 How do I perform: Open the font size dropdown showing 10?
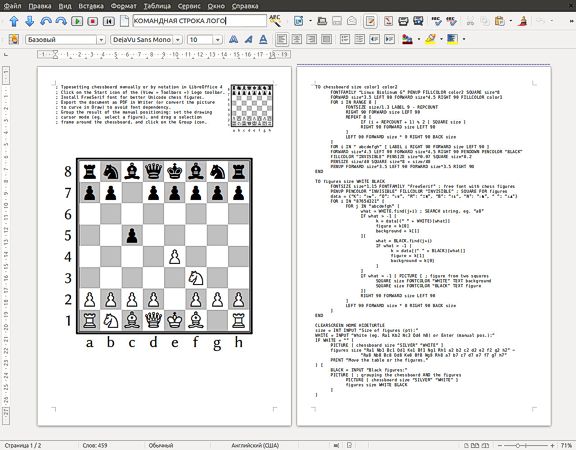[218, 40]
